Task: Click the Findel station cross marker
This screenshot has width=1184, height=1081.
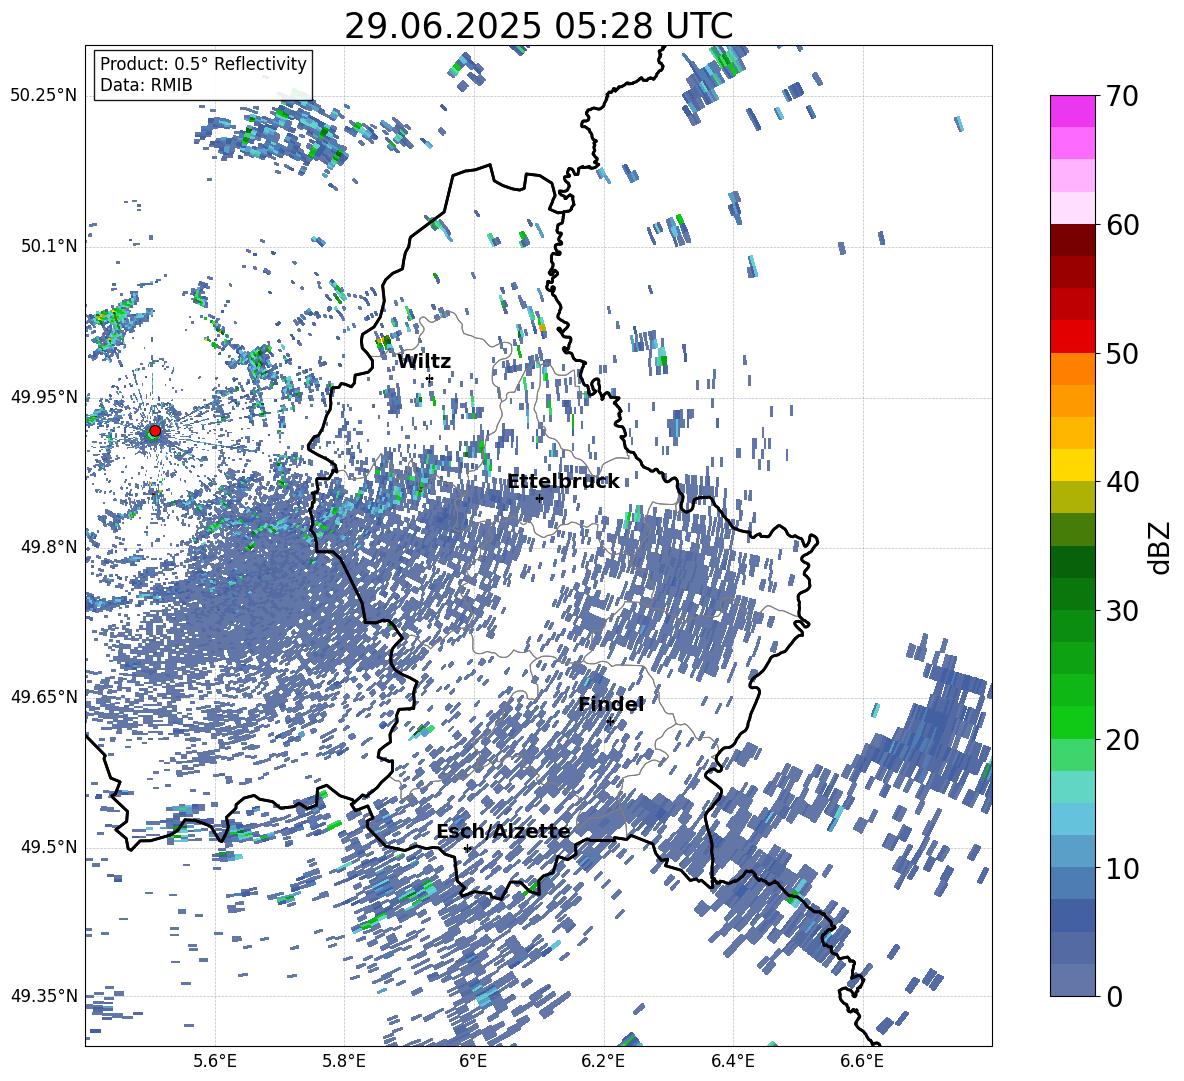Action: [x=610, y=722]
